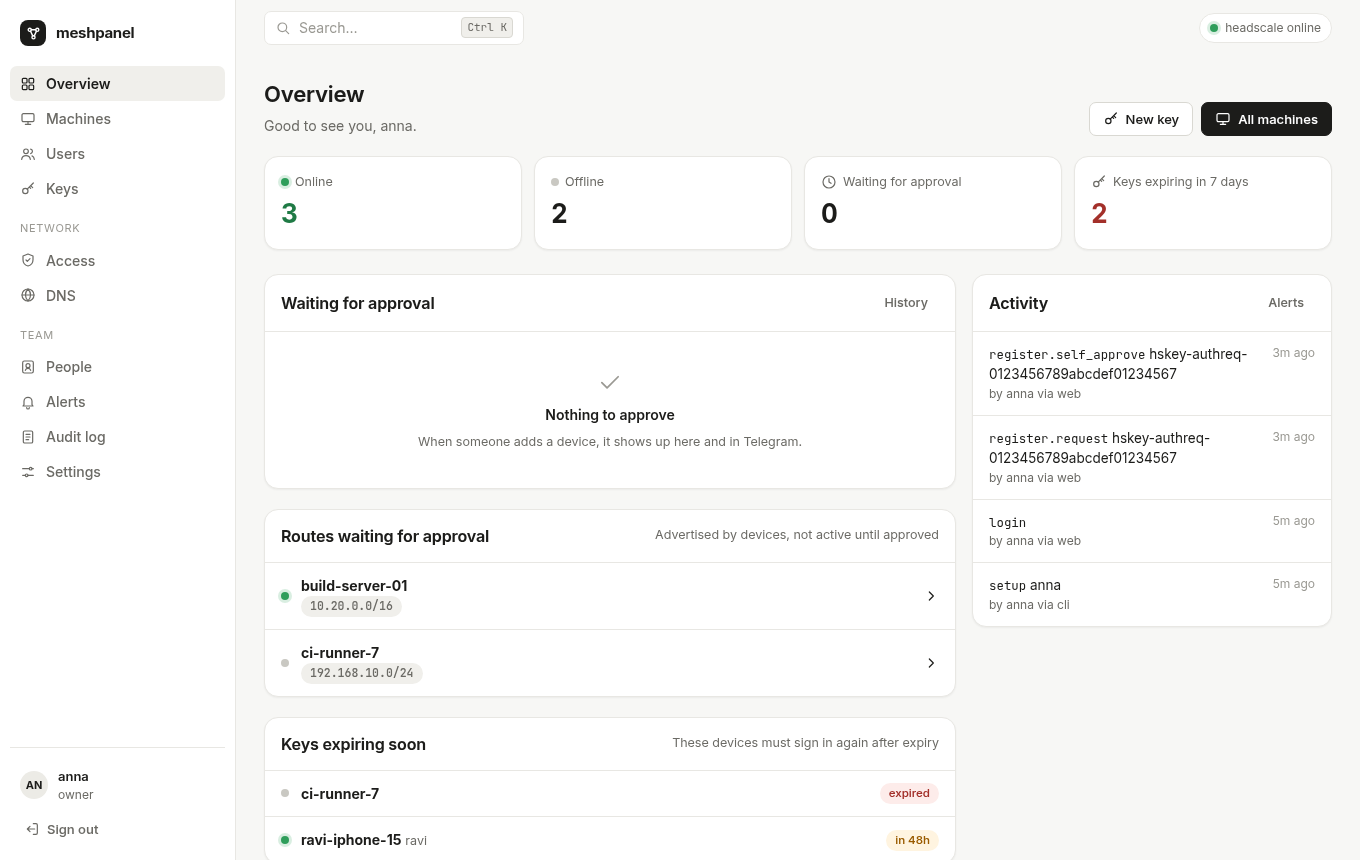Viewport: 1360px width, 860px height.
Task: Focus the Search input field
Action: (394, 28)
